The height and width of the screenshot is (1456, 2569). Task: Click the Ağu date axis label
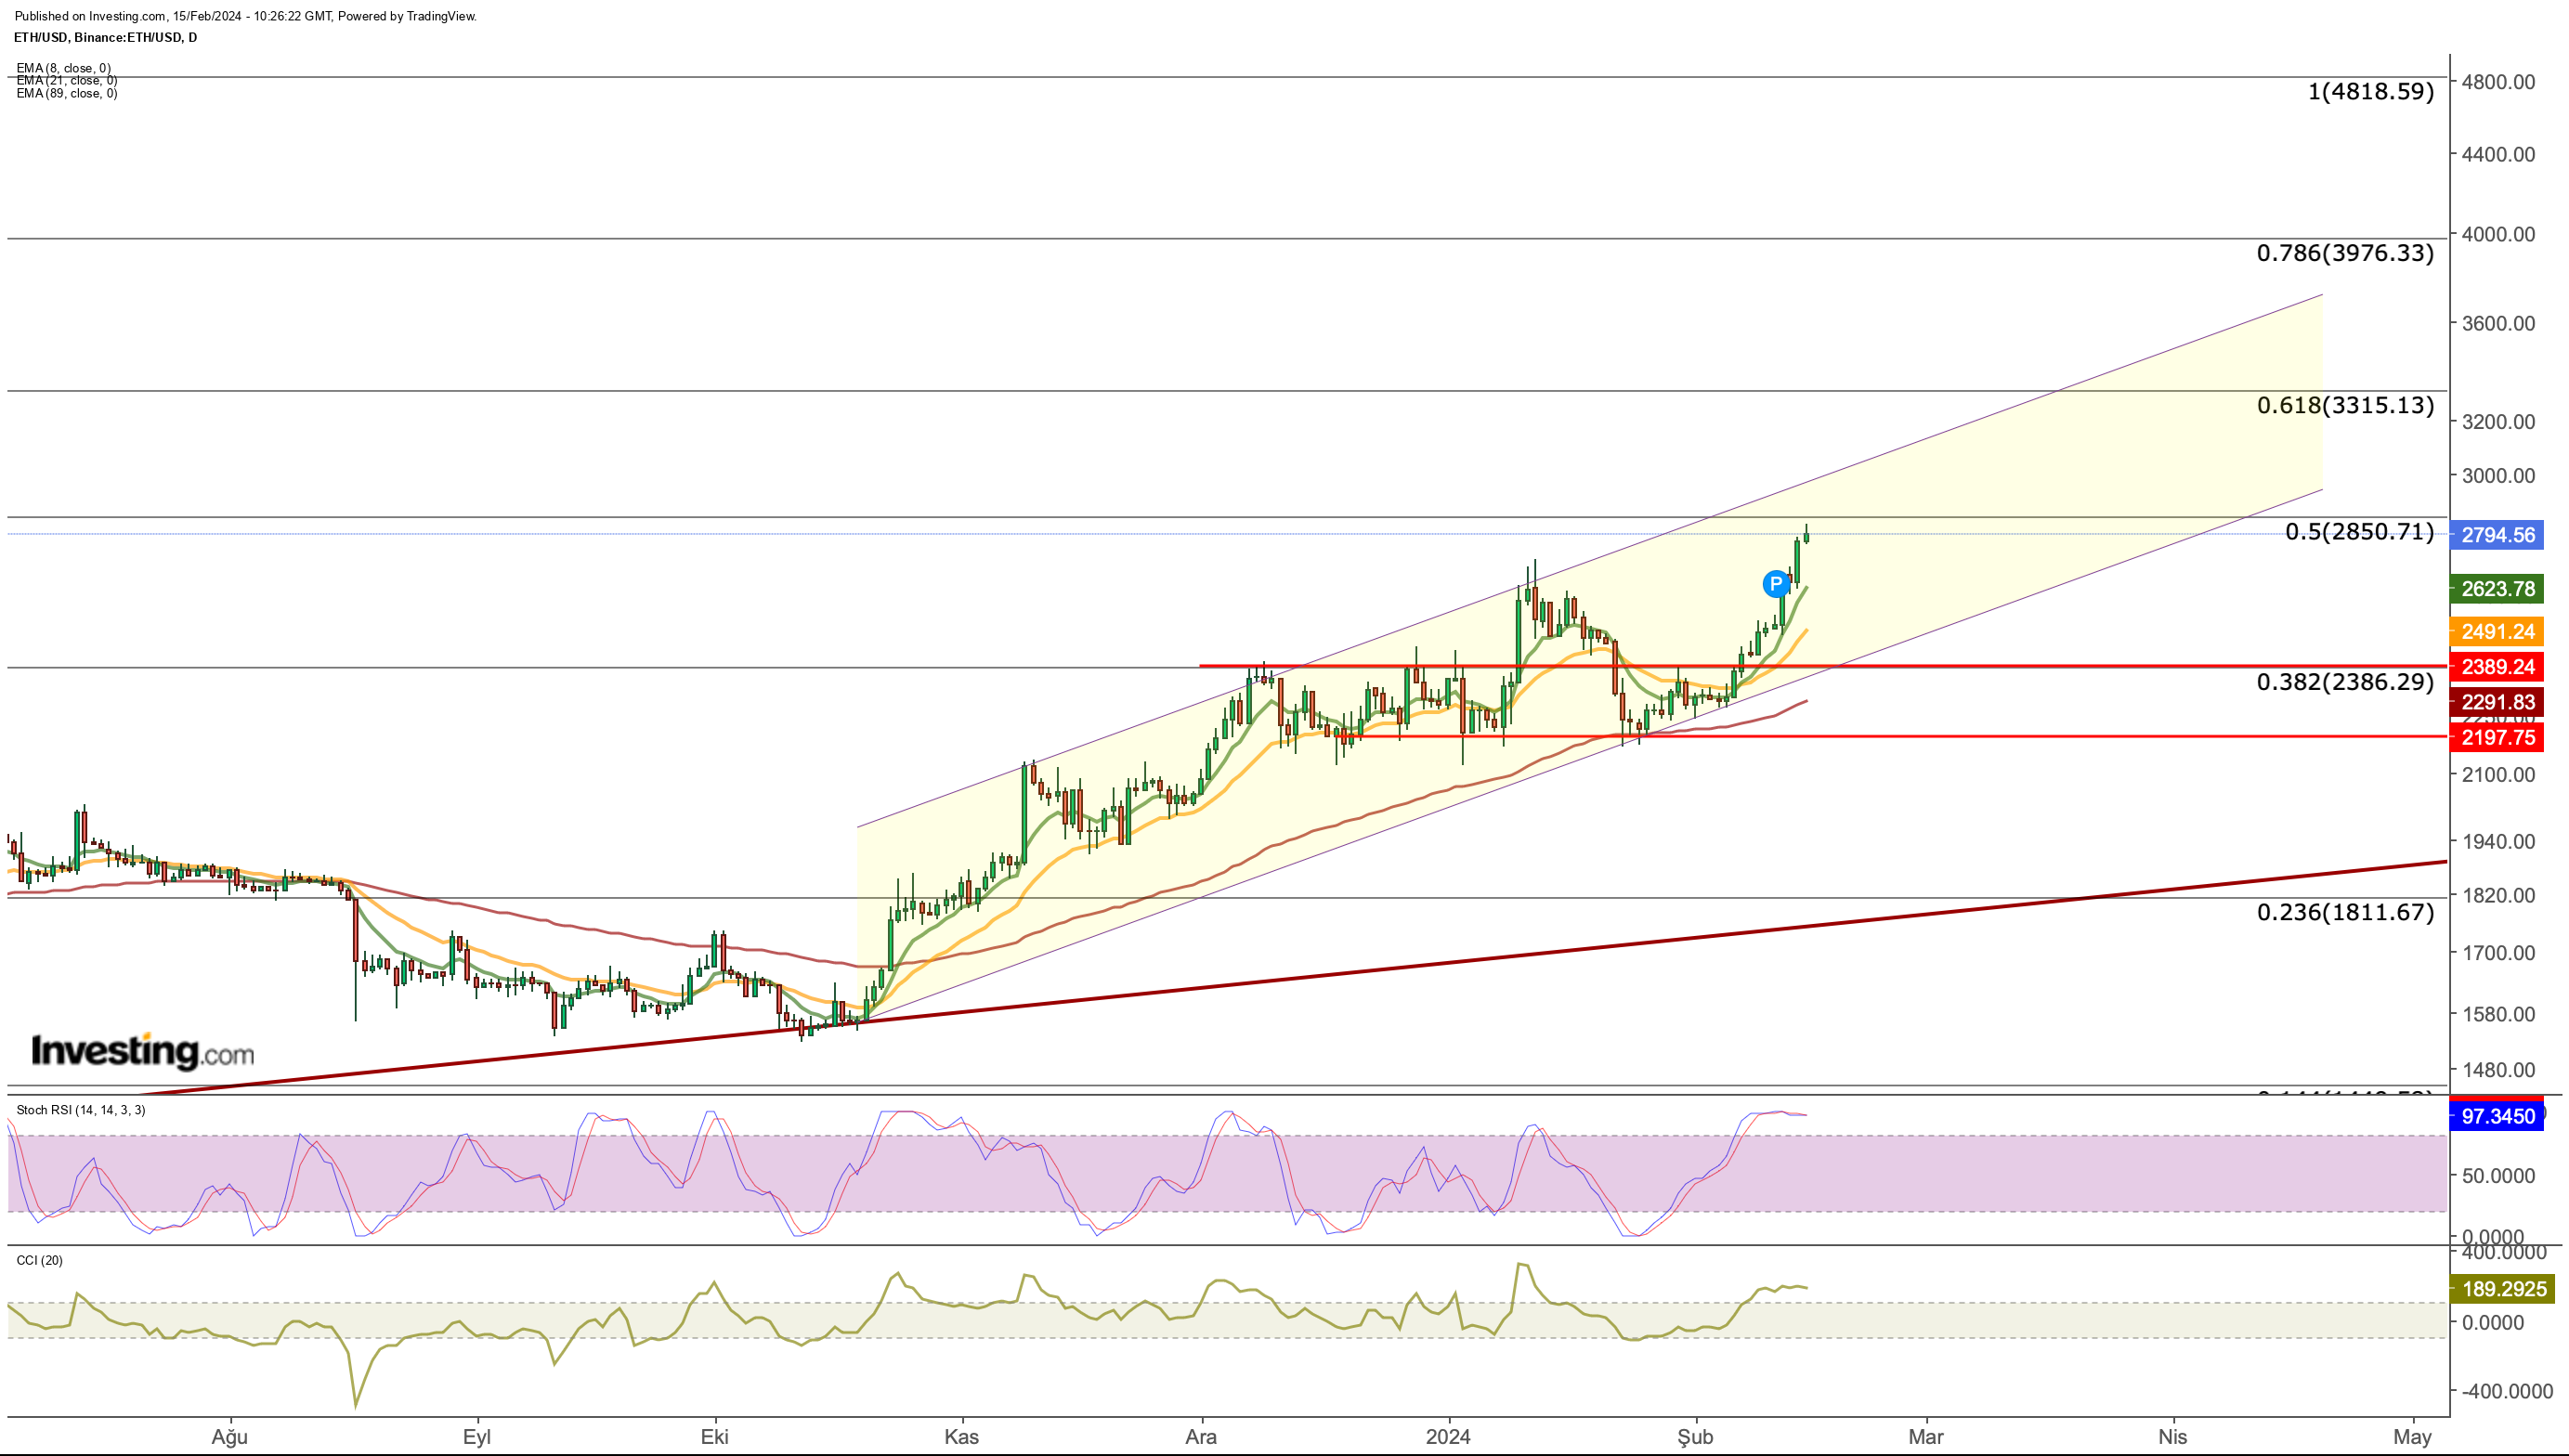(x=229, y=1437)
